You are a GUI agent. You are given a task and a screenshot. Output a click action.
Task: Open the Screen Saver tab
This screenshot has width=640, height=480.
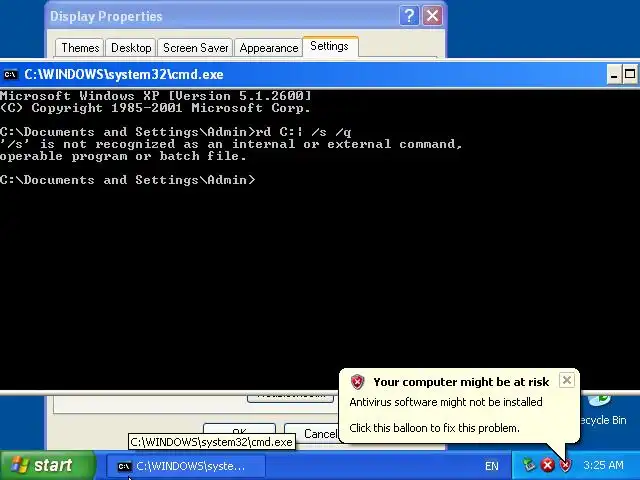coord(196,48)
